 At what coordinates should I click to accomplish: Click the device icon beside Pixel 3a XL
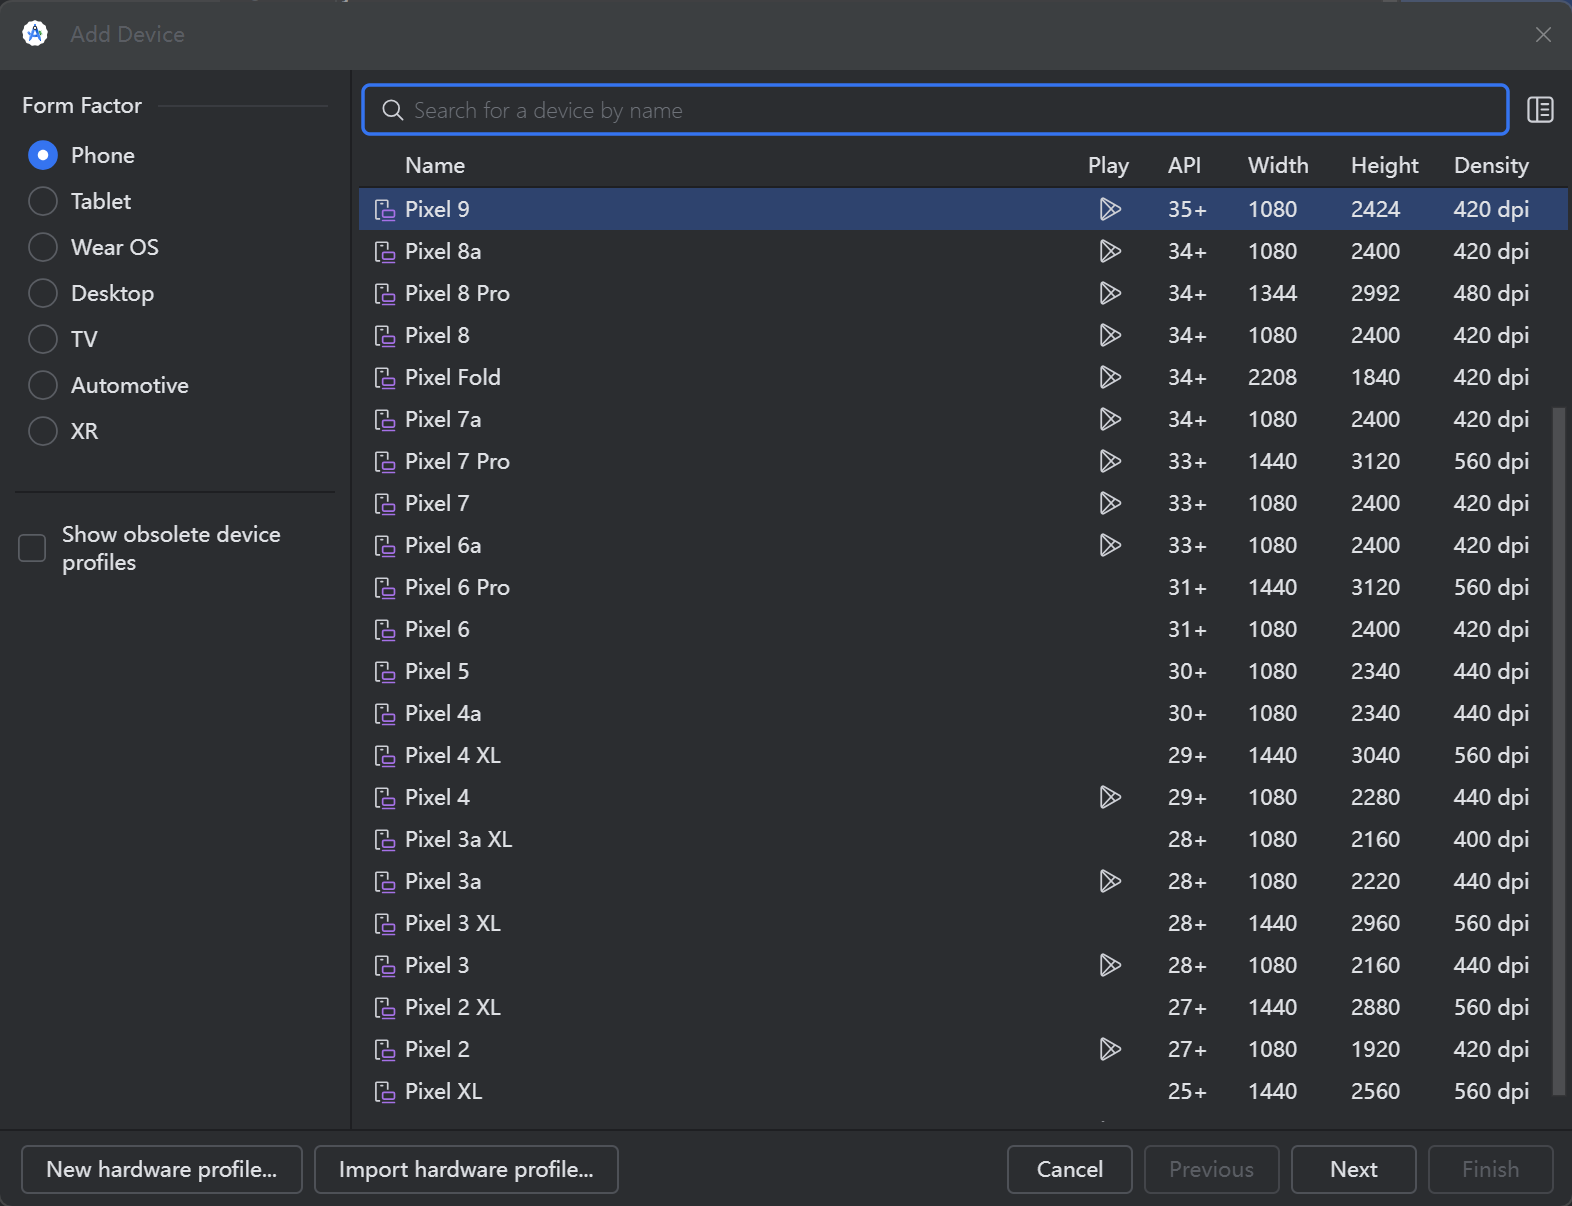pyautogui.click(x=385, y=839)
